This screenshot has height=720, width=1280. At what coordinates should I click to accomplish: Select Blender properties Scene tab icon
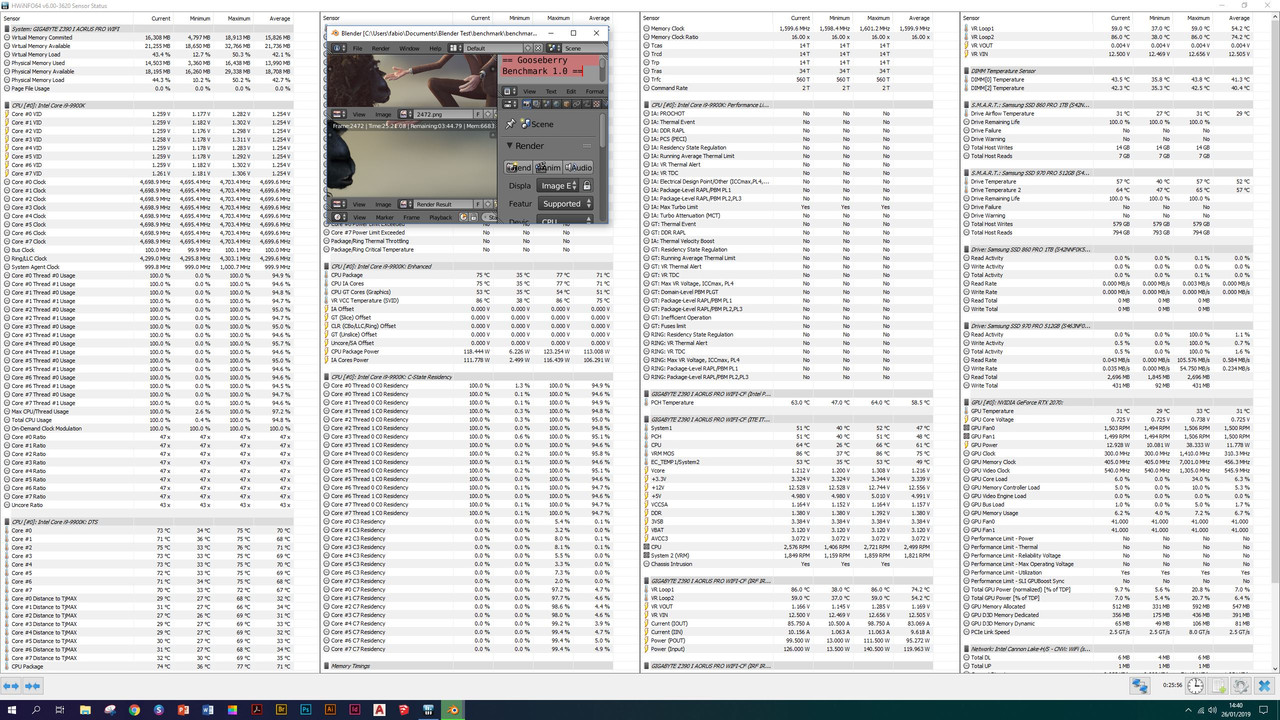tap(546, 104)
